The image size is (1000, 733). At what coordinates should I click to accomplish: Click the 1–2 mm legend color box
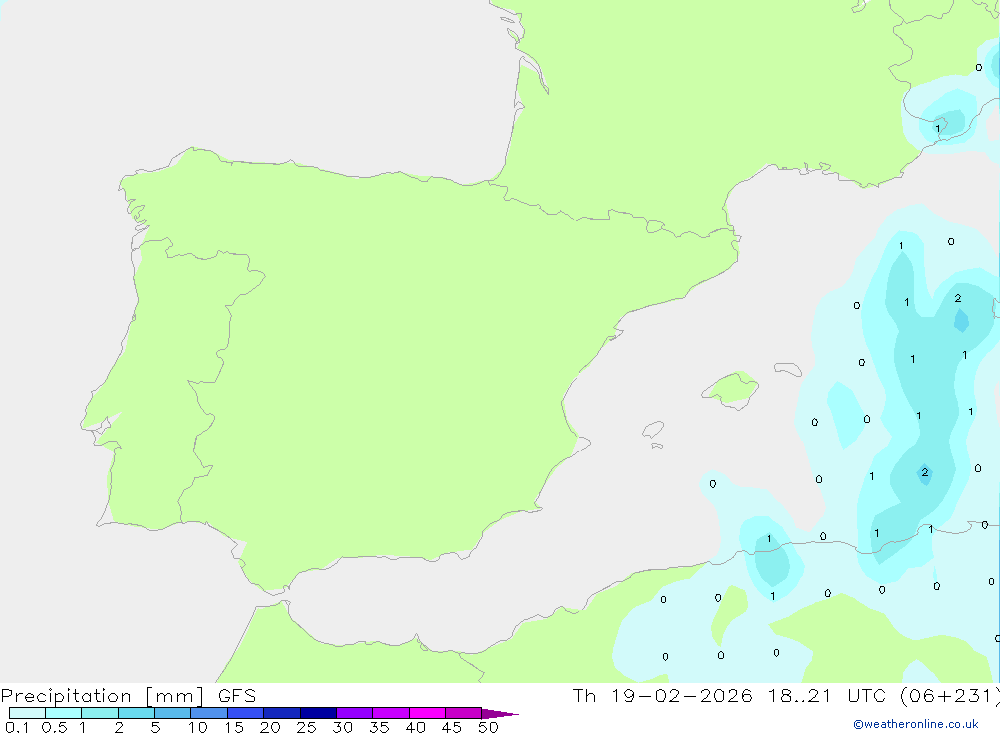click(100, 713)
